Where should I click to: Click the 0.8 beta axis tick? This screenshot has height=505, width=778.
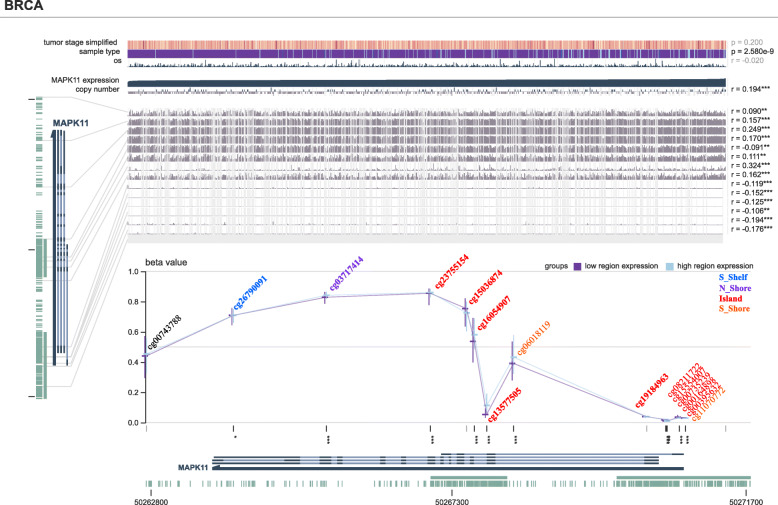pyautogui.click(x=133, y=302)
